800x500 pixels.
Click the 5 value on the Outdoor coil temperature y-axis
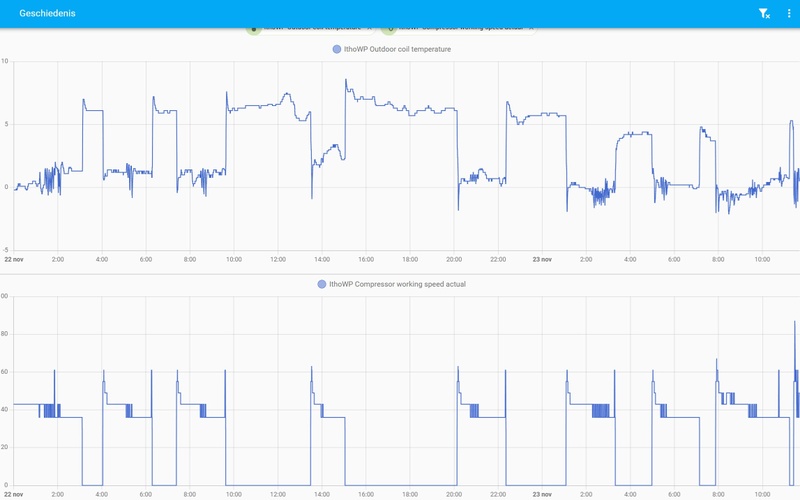pos(6,124)
